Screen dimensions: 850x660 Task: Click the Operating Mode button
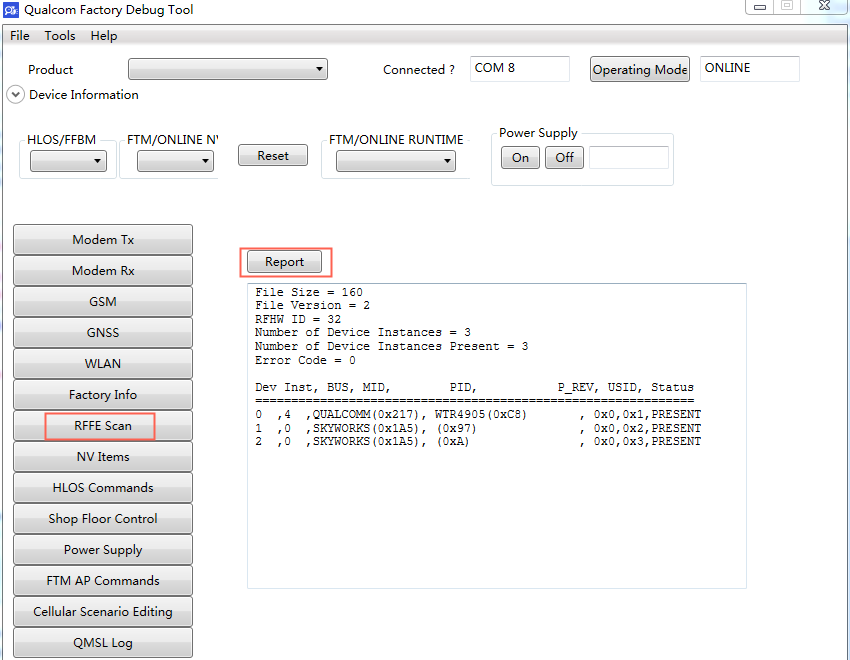click(x=639, y=69)
